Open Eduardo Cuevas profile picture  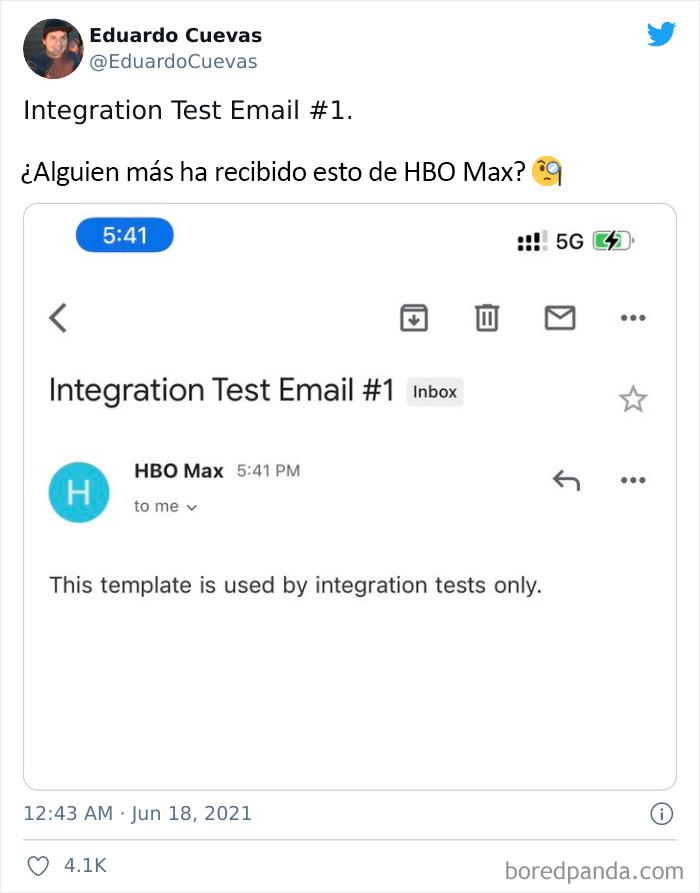click(53, 48)
